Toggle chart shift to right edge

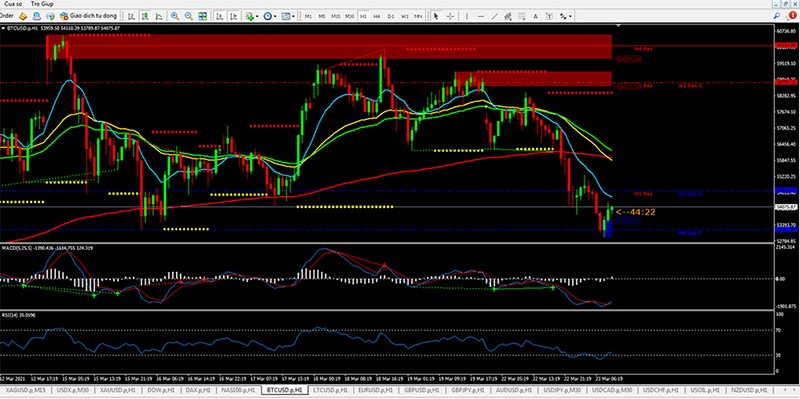(x=233, y=16)
